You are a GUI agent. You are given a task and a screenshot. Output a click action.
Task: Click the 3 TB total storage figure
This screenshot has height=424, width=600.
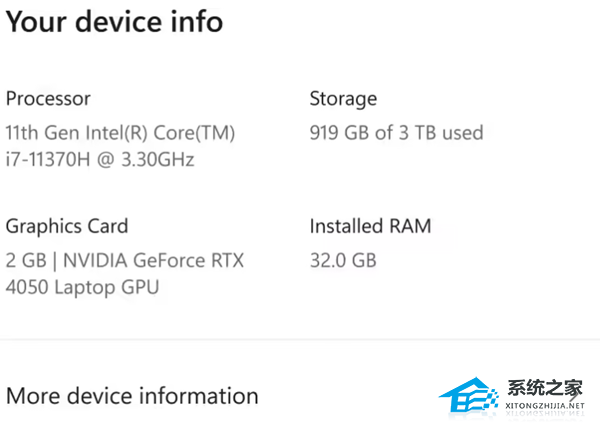[x=416, y=132]
